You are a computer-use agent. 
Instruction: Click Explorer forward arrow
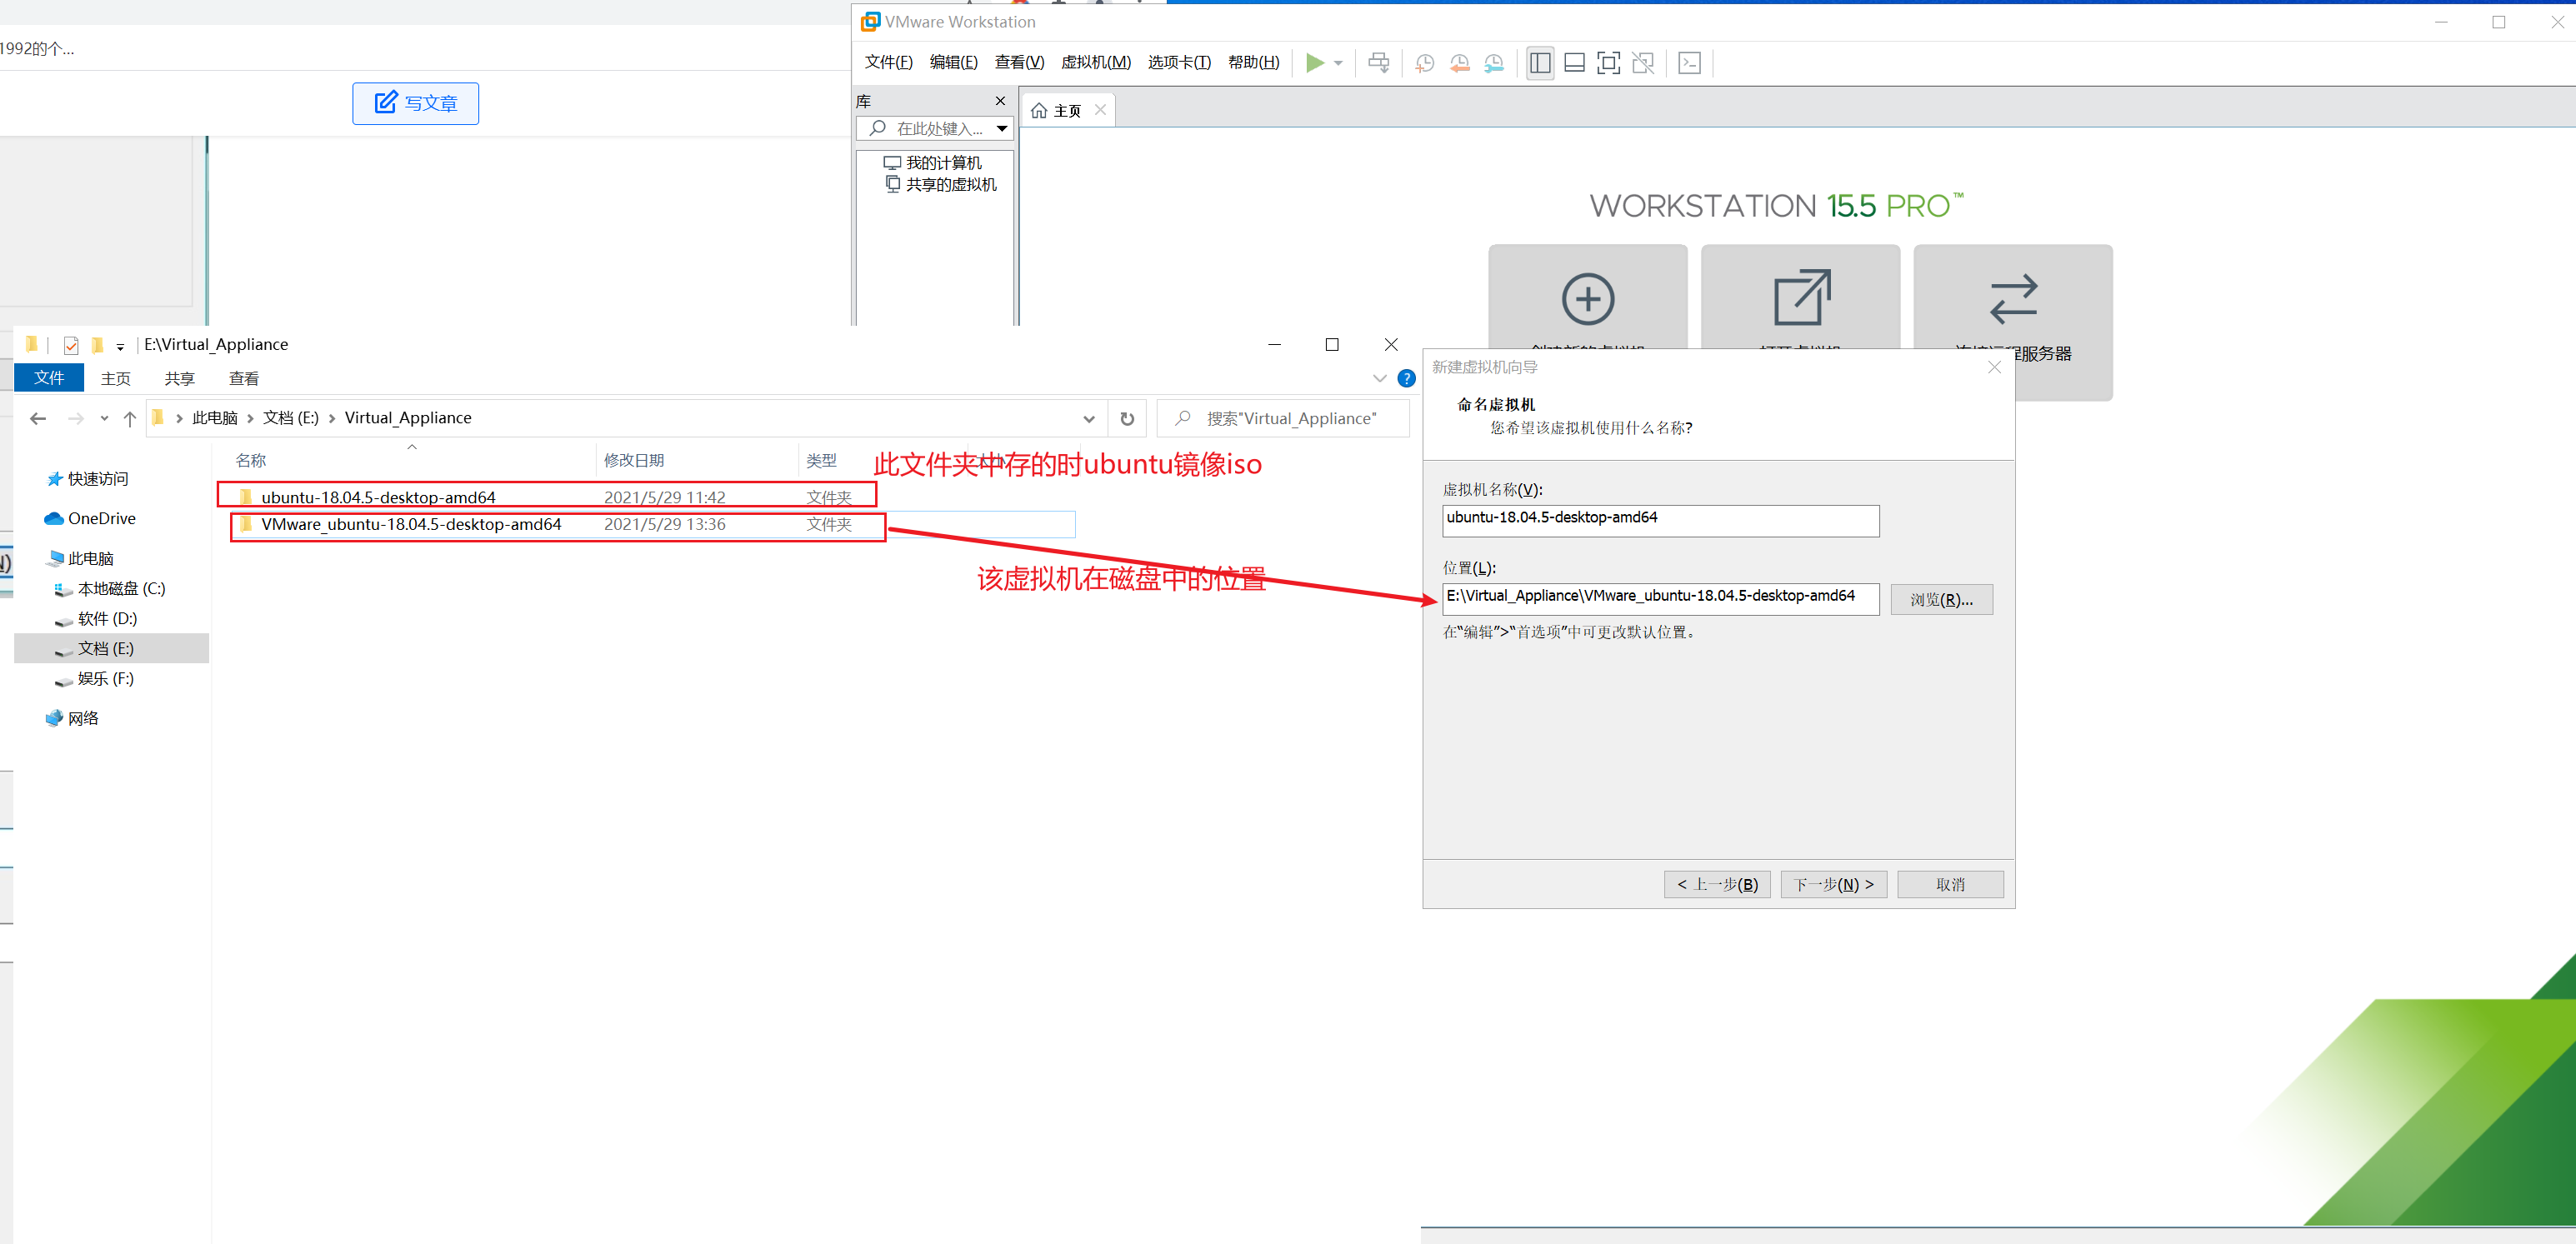(76, 418)
